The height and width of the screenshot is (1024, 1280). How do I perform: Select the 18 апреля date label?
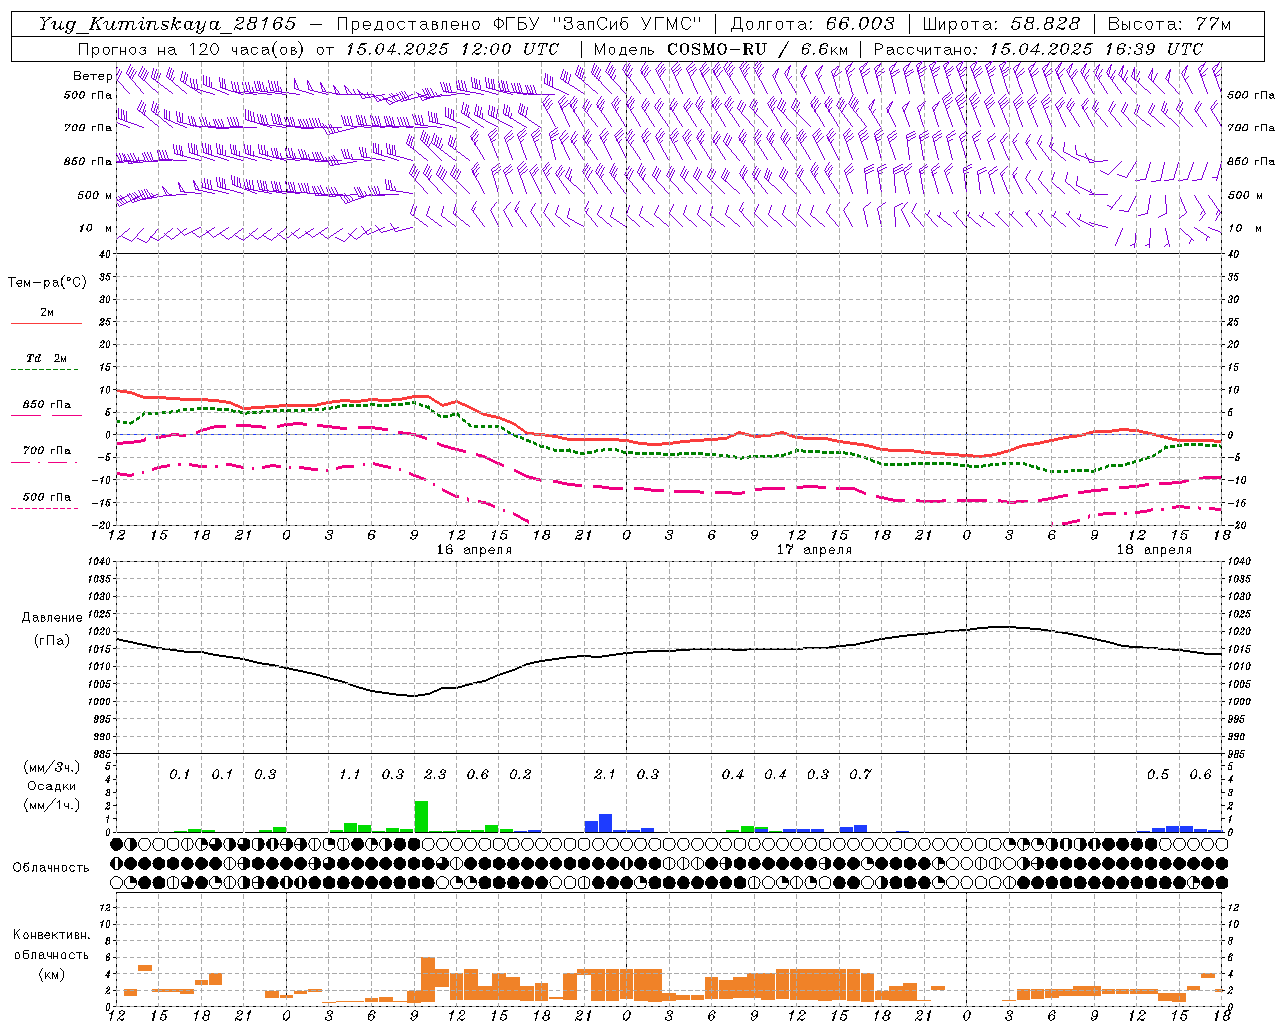point(1154,550)
